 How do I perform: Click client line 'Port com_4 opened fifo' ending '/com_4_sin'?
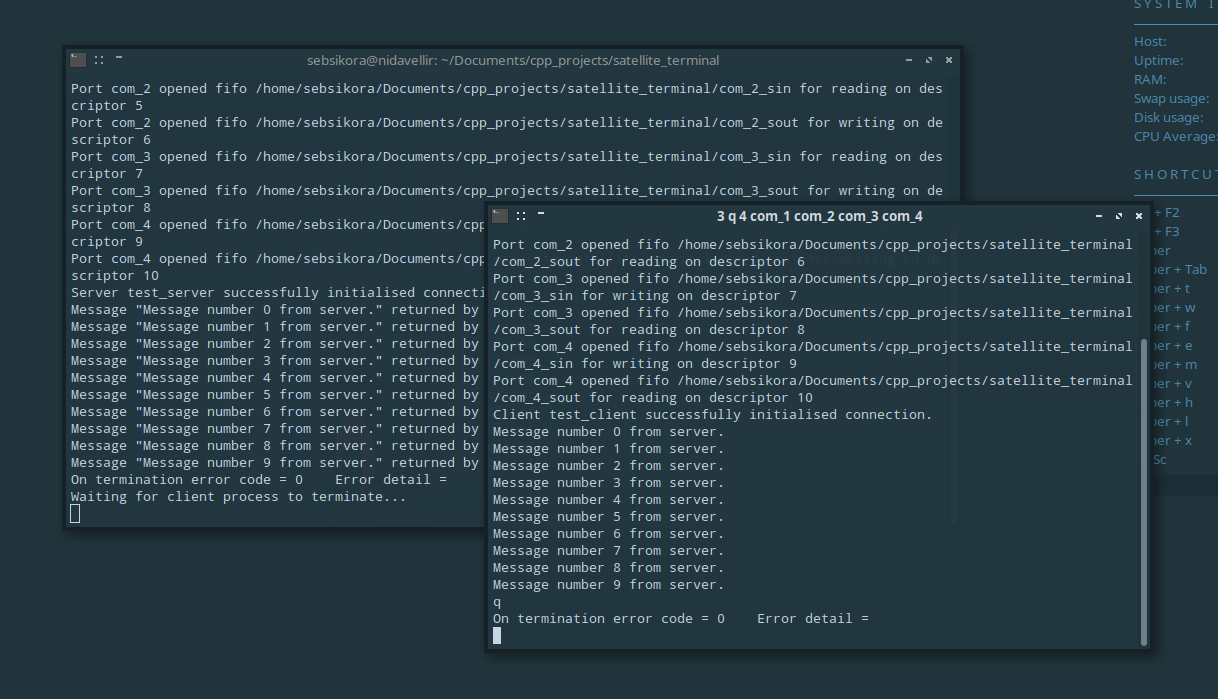[x=813, y=354]
